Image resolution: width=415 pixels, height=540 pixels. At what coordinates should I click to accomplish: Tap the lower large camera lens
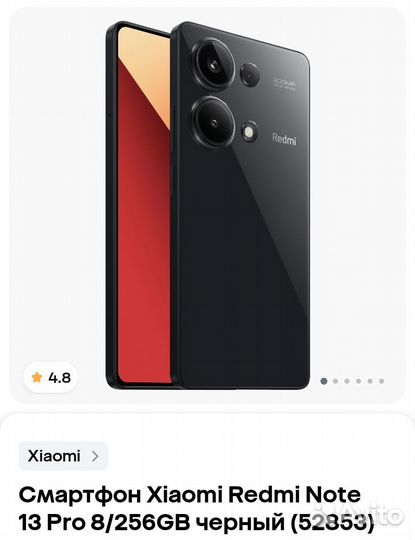coord(214,121)
